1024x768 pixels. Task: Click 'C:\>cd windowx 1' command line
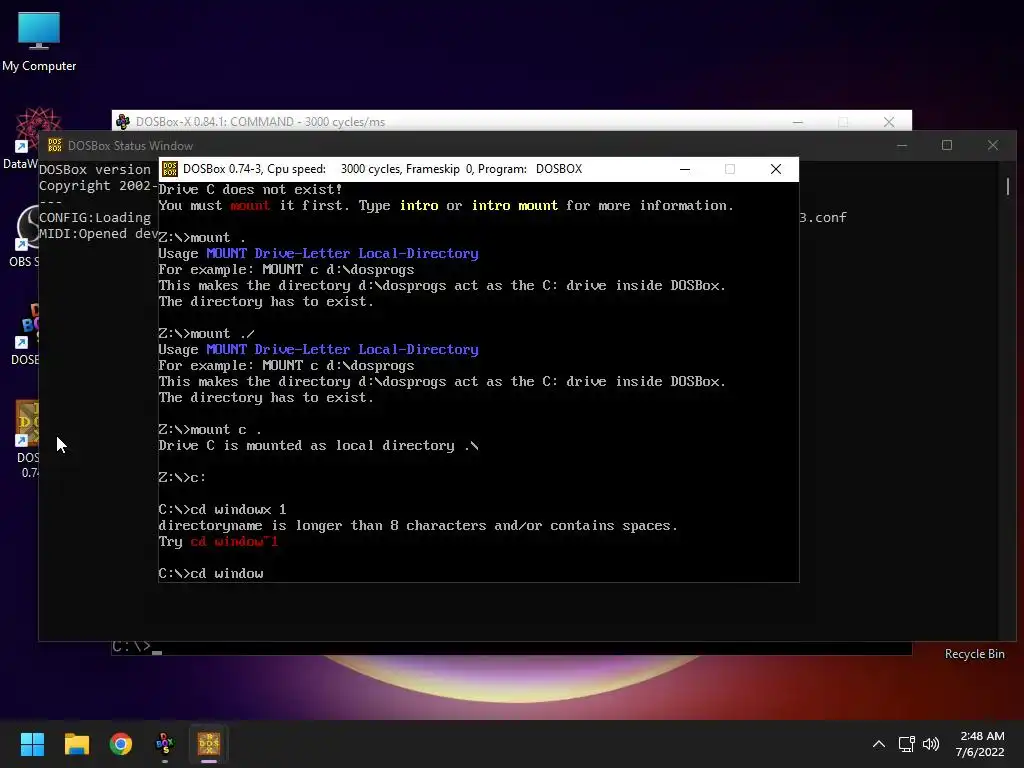[222, 509]
